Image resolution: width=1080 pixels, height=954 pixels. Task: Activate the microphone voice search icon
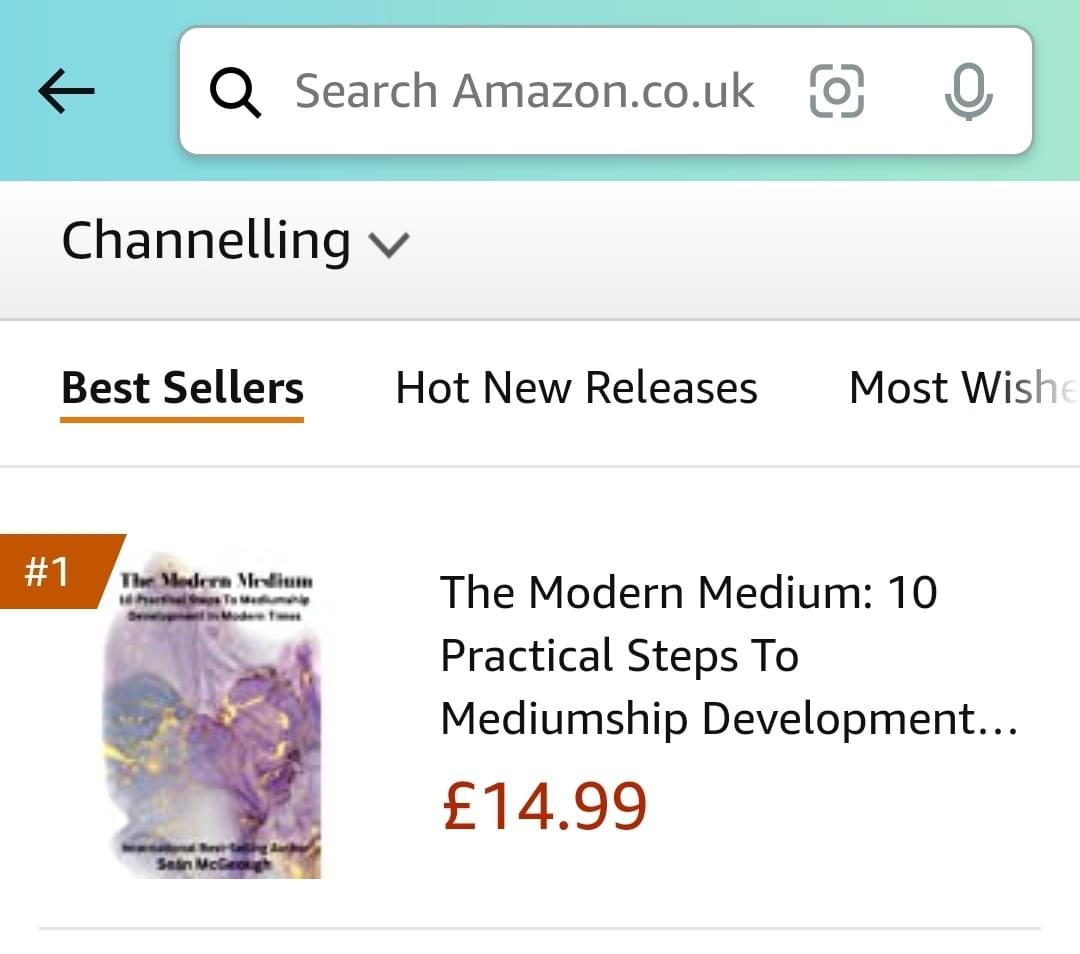[x=968, y=92]
